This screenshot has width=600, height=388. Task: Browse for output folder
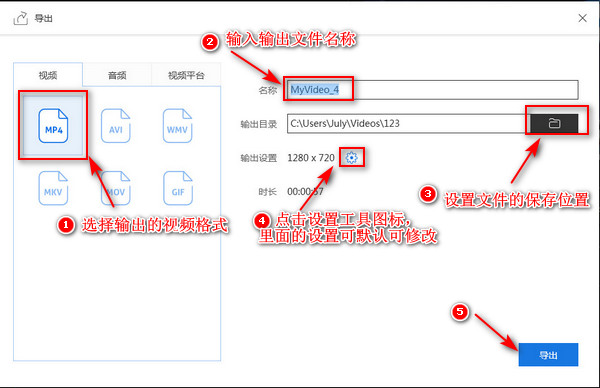(554, 123)
